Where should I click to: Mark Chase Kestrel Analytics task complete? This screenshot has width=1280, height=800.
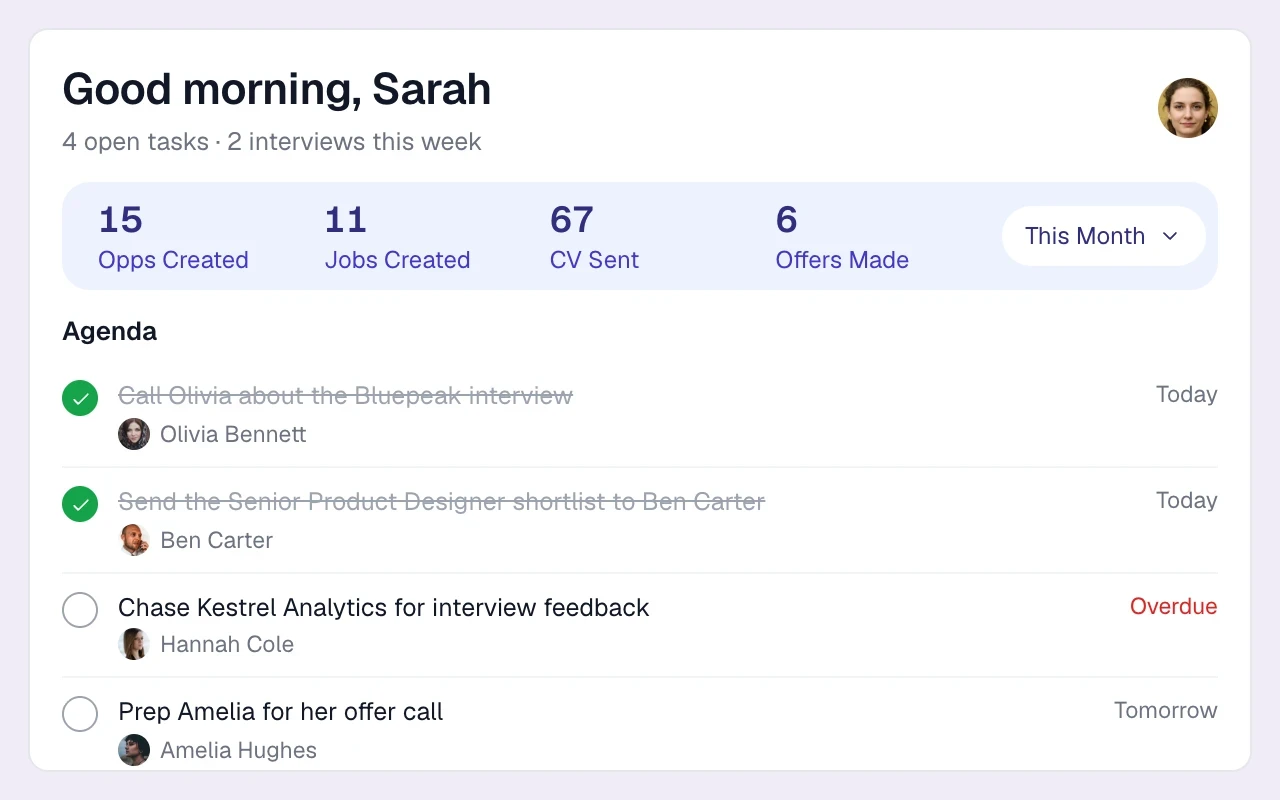tap(80, 610)
